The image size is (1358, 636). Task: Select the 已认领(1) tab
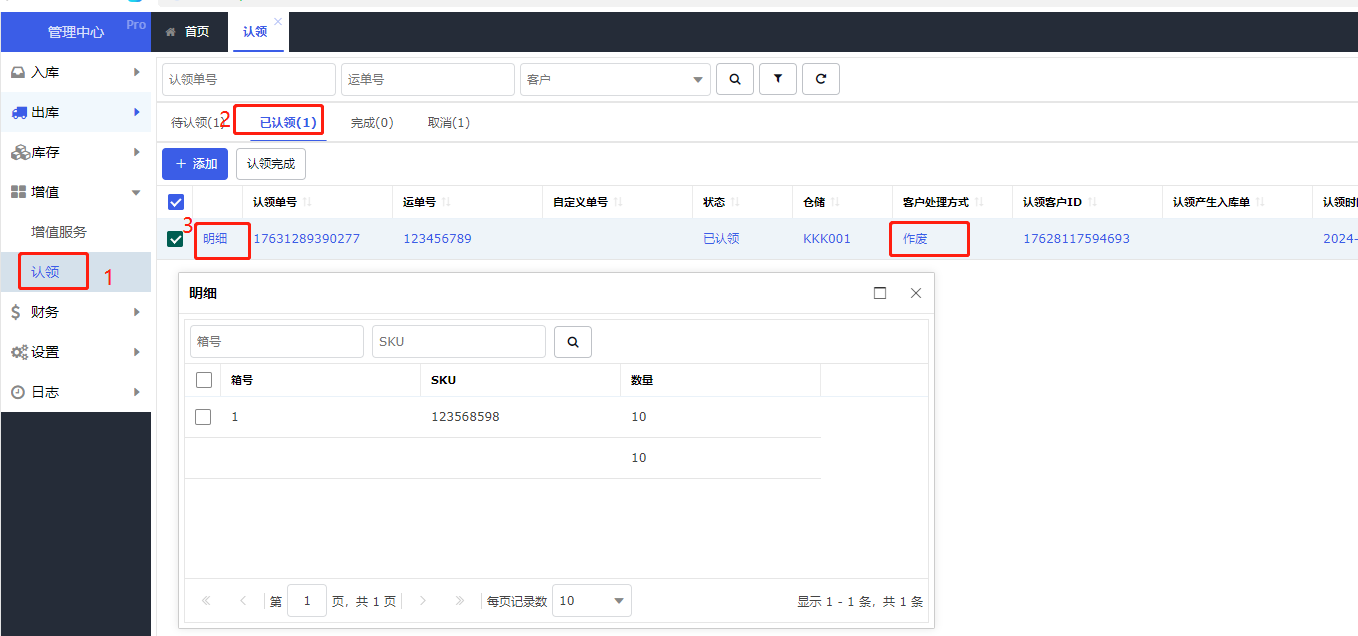(288, 123)
